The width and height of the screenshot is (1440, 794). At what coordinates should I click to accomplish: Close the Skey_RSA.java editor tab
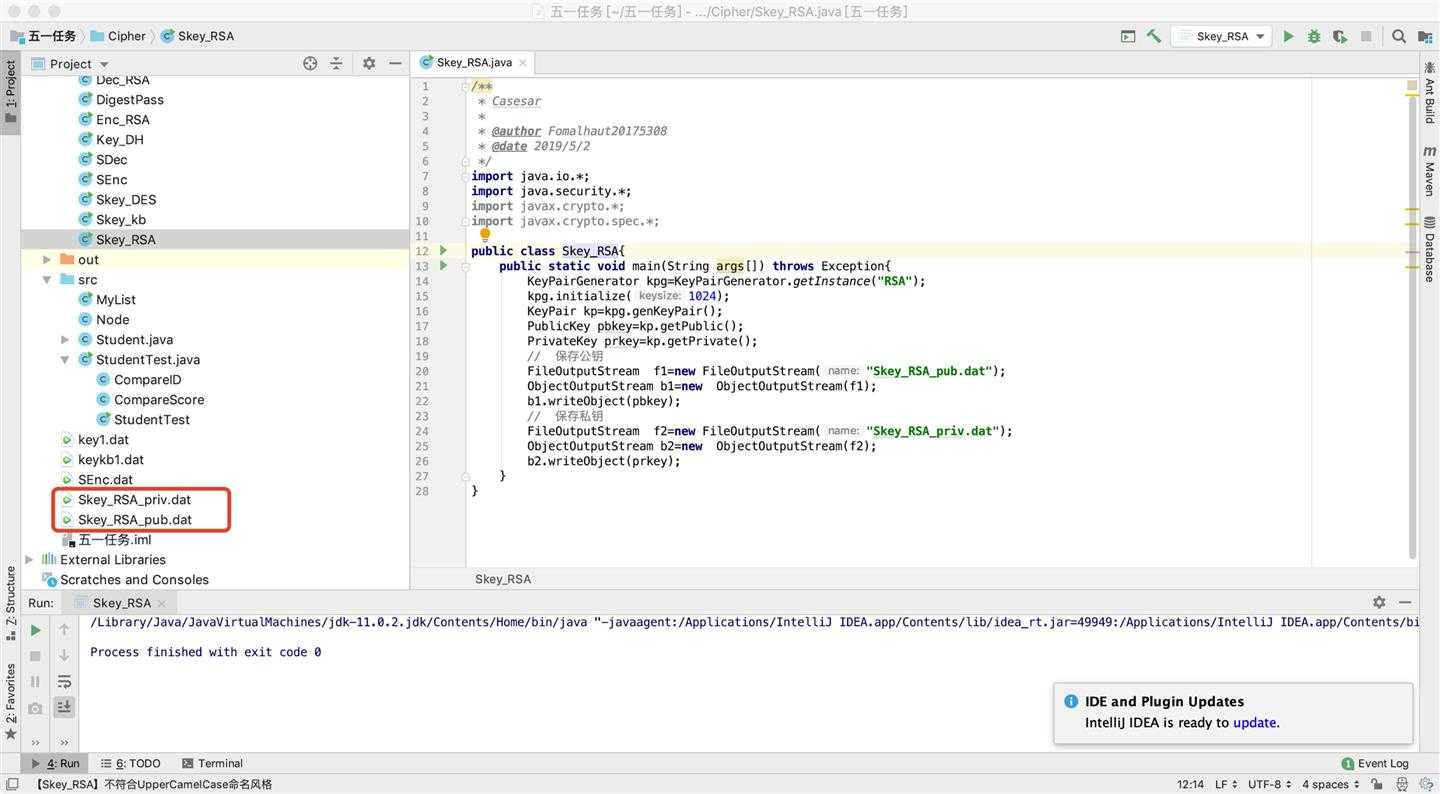click(522, 62)
